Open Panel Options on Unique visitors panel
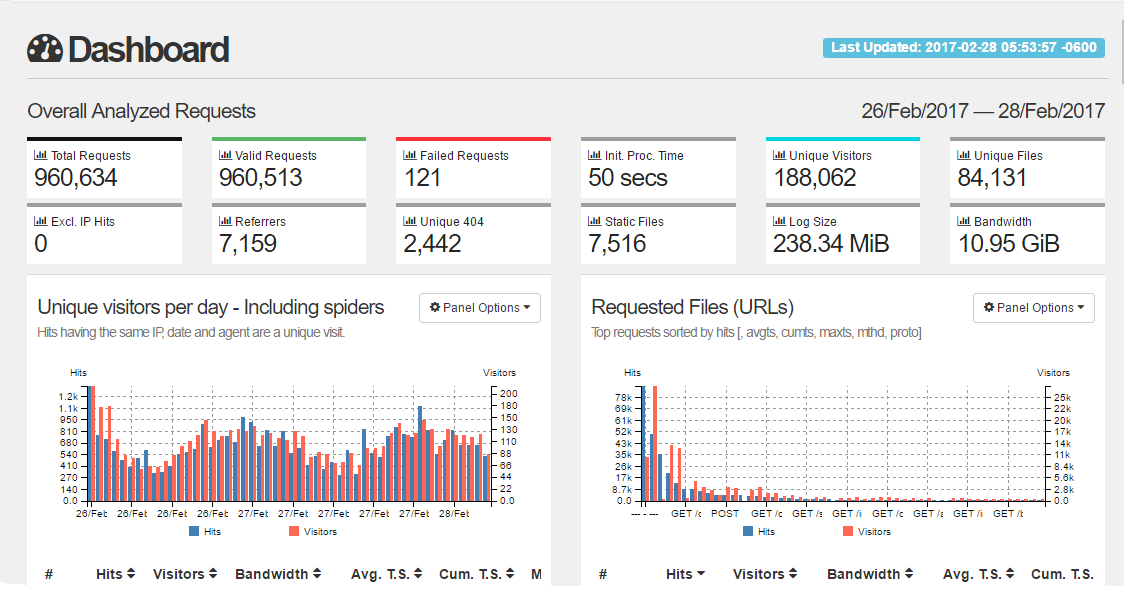The width and height of the screenshot is (1126, 600). pyautogui.click(x=479, y=307)
